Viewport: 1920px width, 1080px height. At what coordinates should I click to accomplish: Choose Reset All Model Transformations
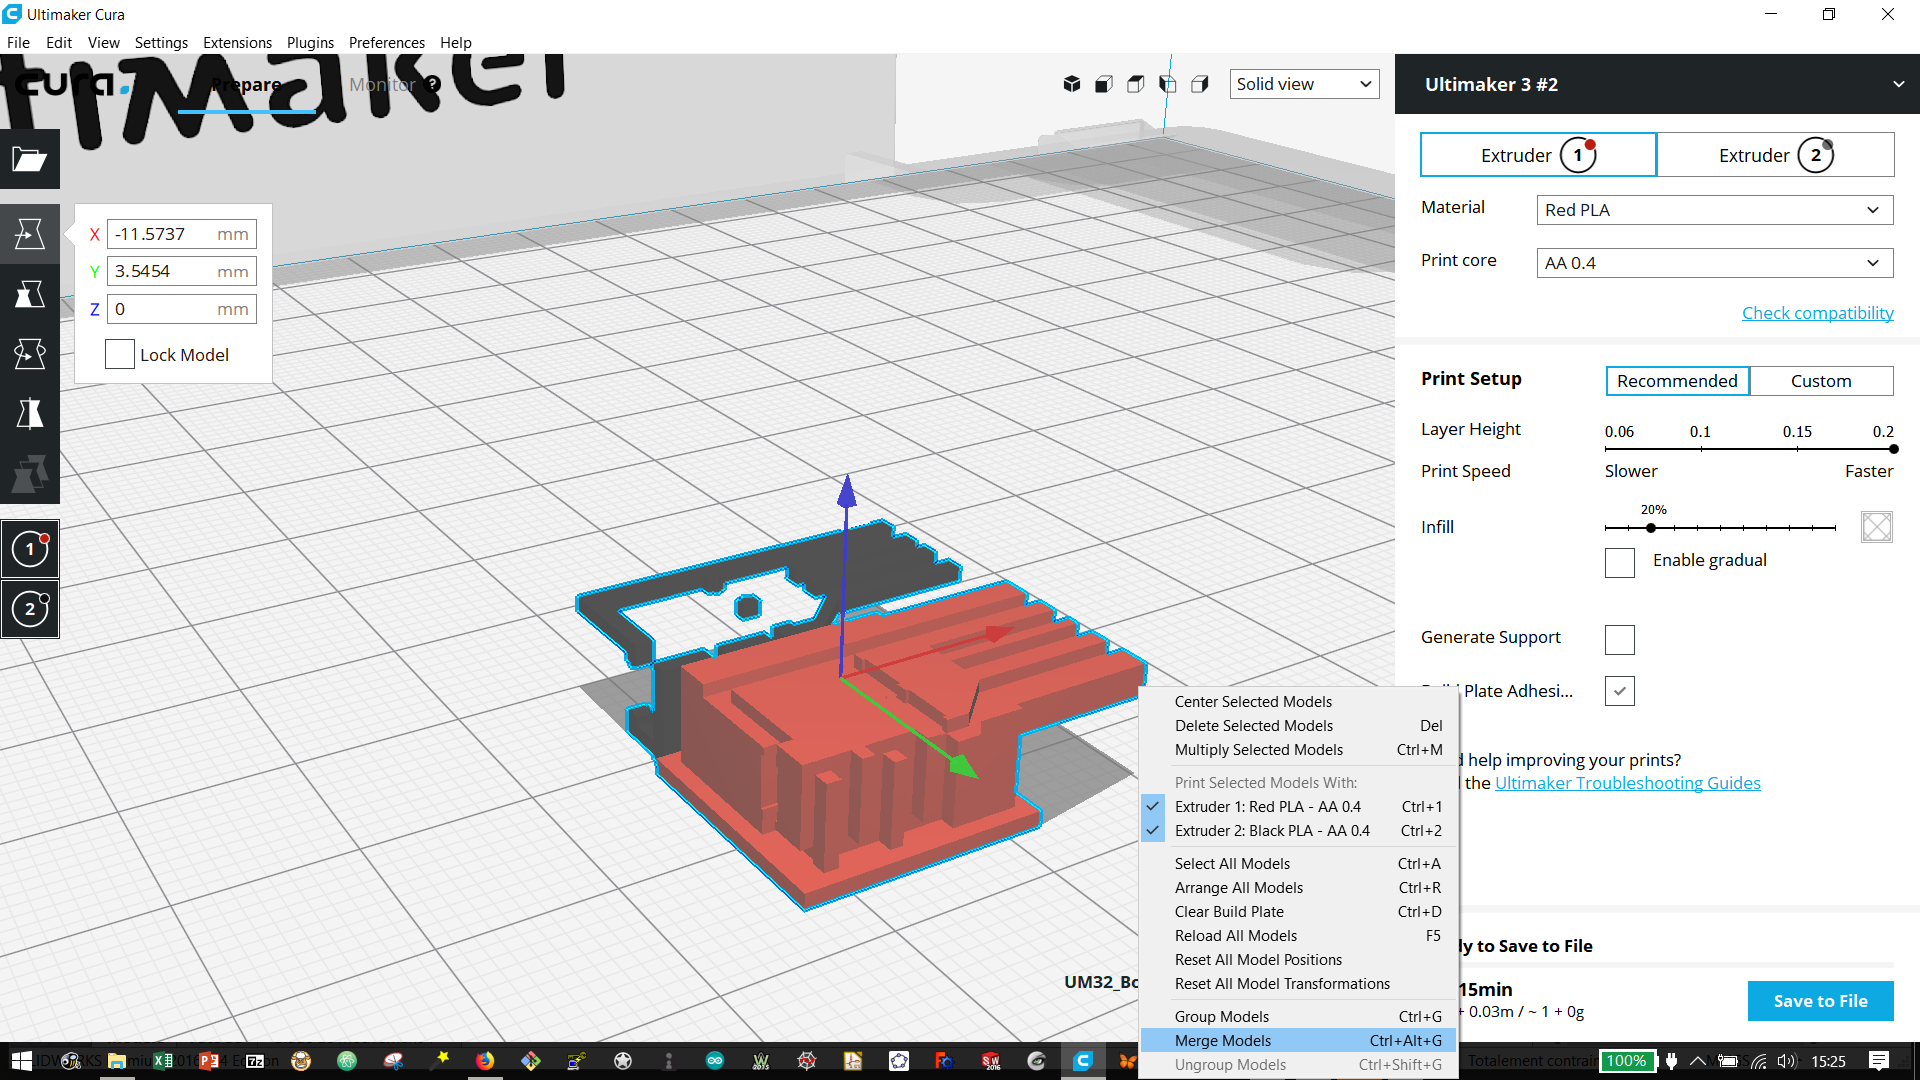[x=1298, y=984]
